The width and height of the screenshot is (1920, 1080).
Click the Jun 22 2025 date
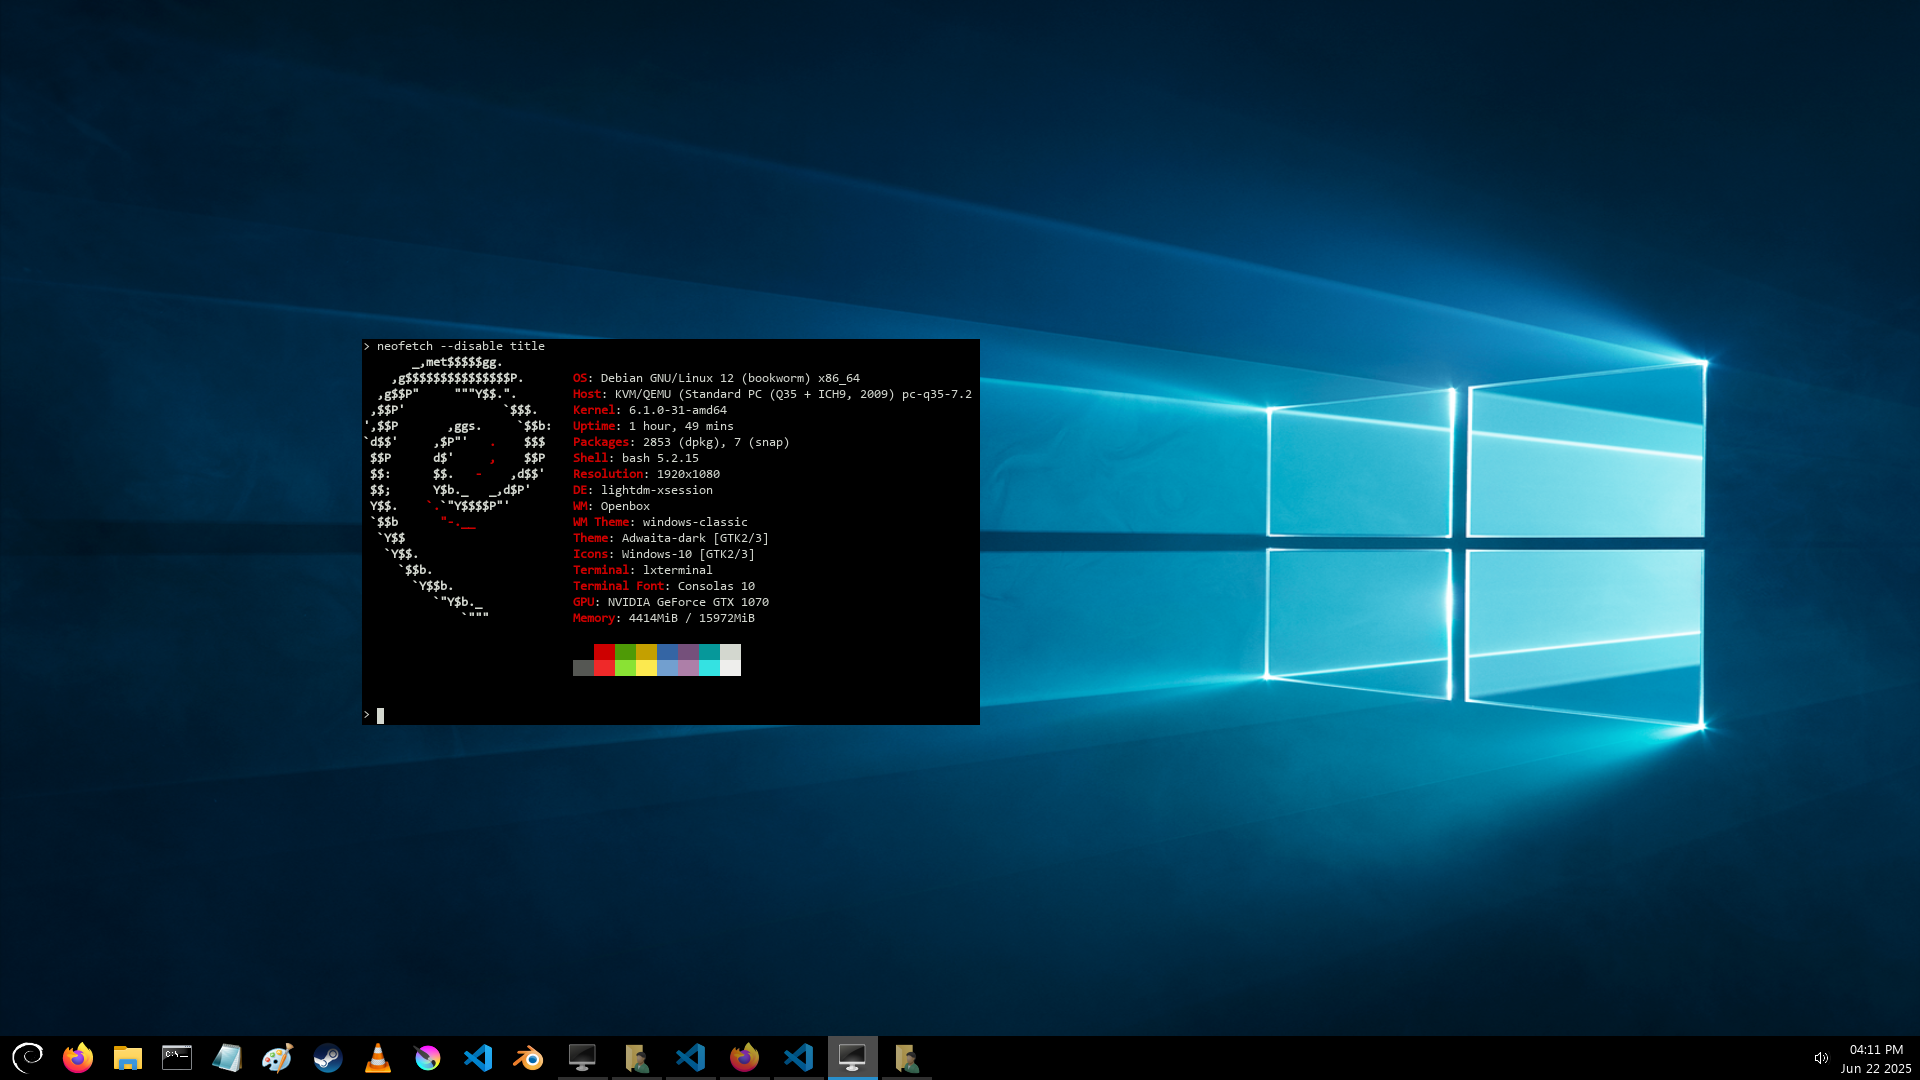tap(1876, 1068)
